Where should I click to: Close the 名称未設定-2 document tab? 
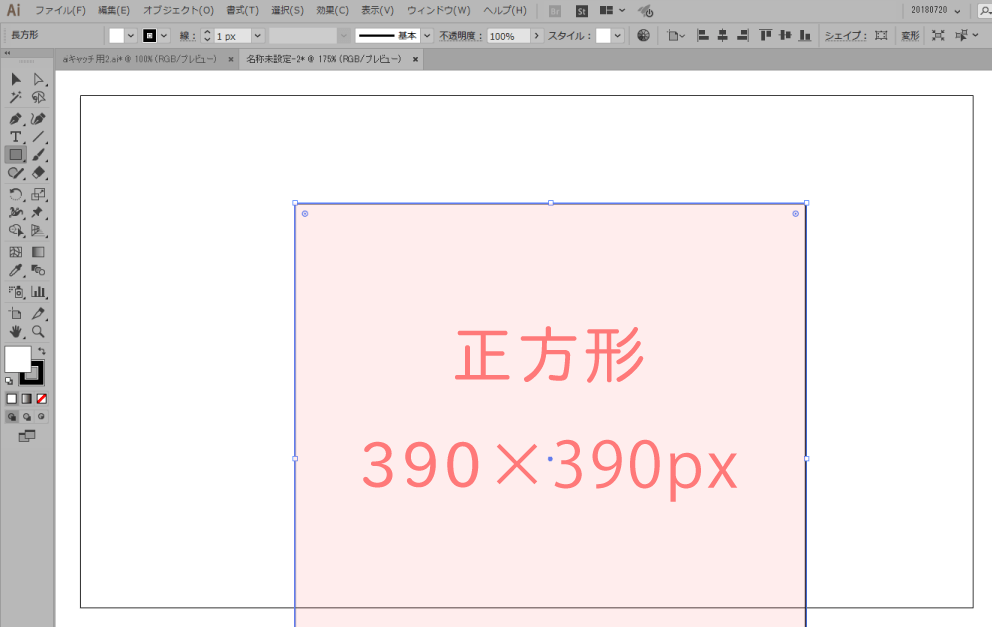(416, 59)
